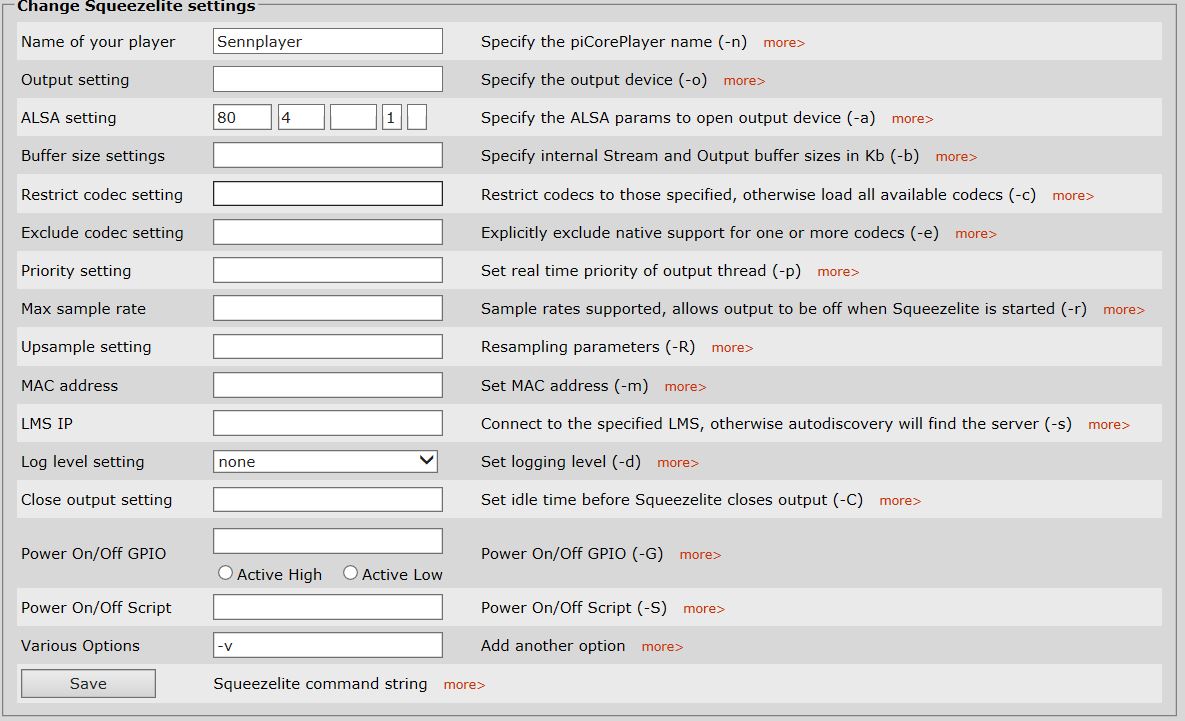
Task: Click the Restrict codec setting field
Action: pos(328,193)
